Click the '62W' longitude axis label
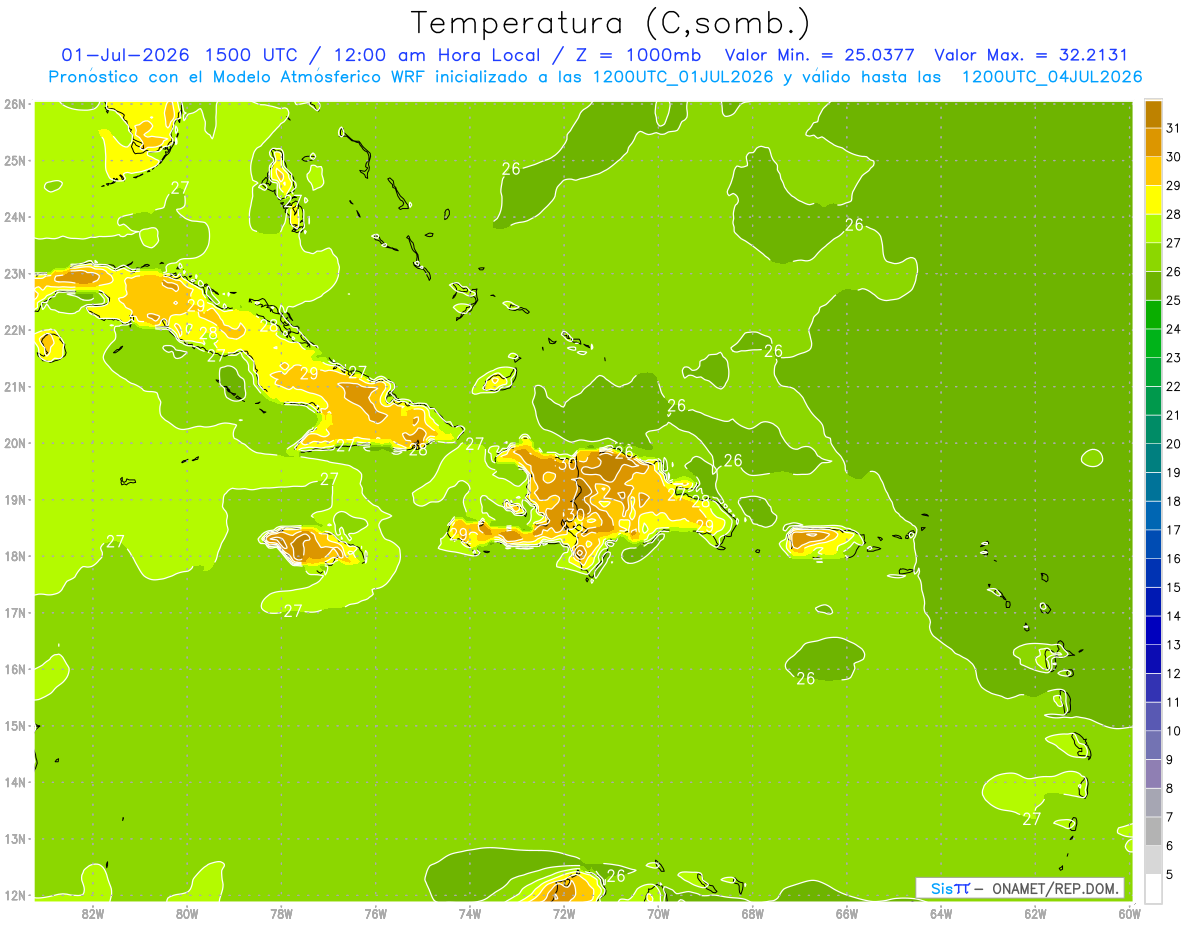Screen dimensions: 1200x927 pyautogui.click(x=1035, y=913)
